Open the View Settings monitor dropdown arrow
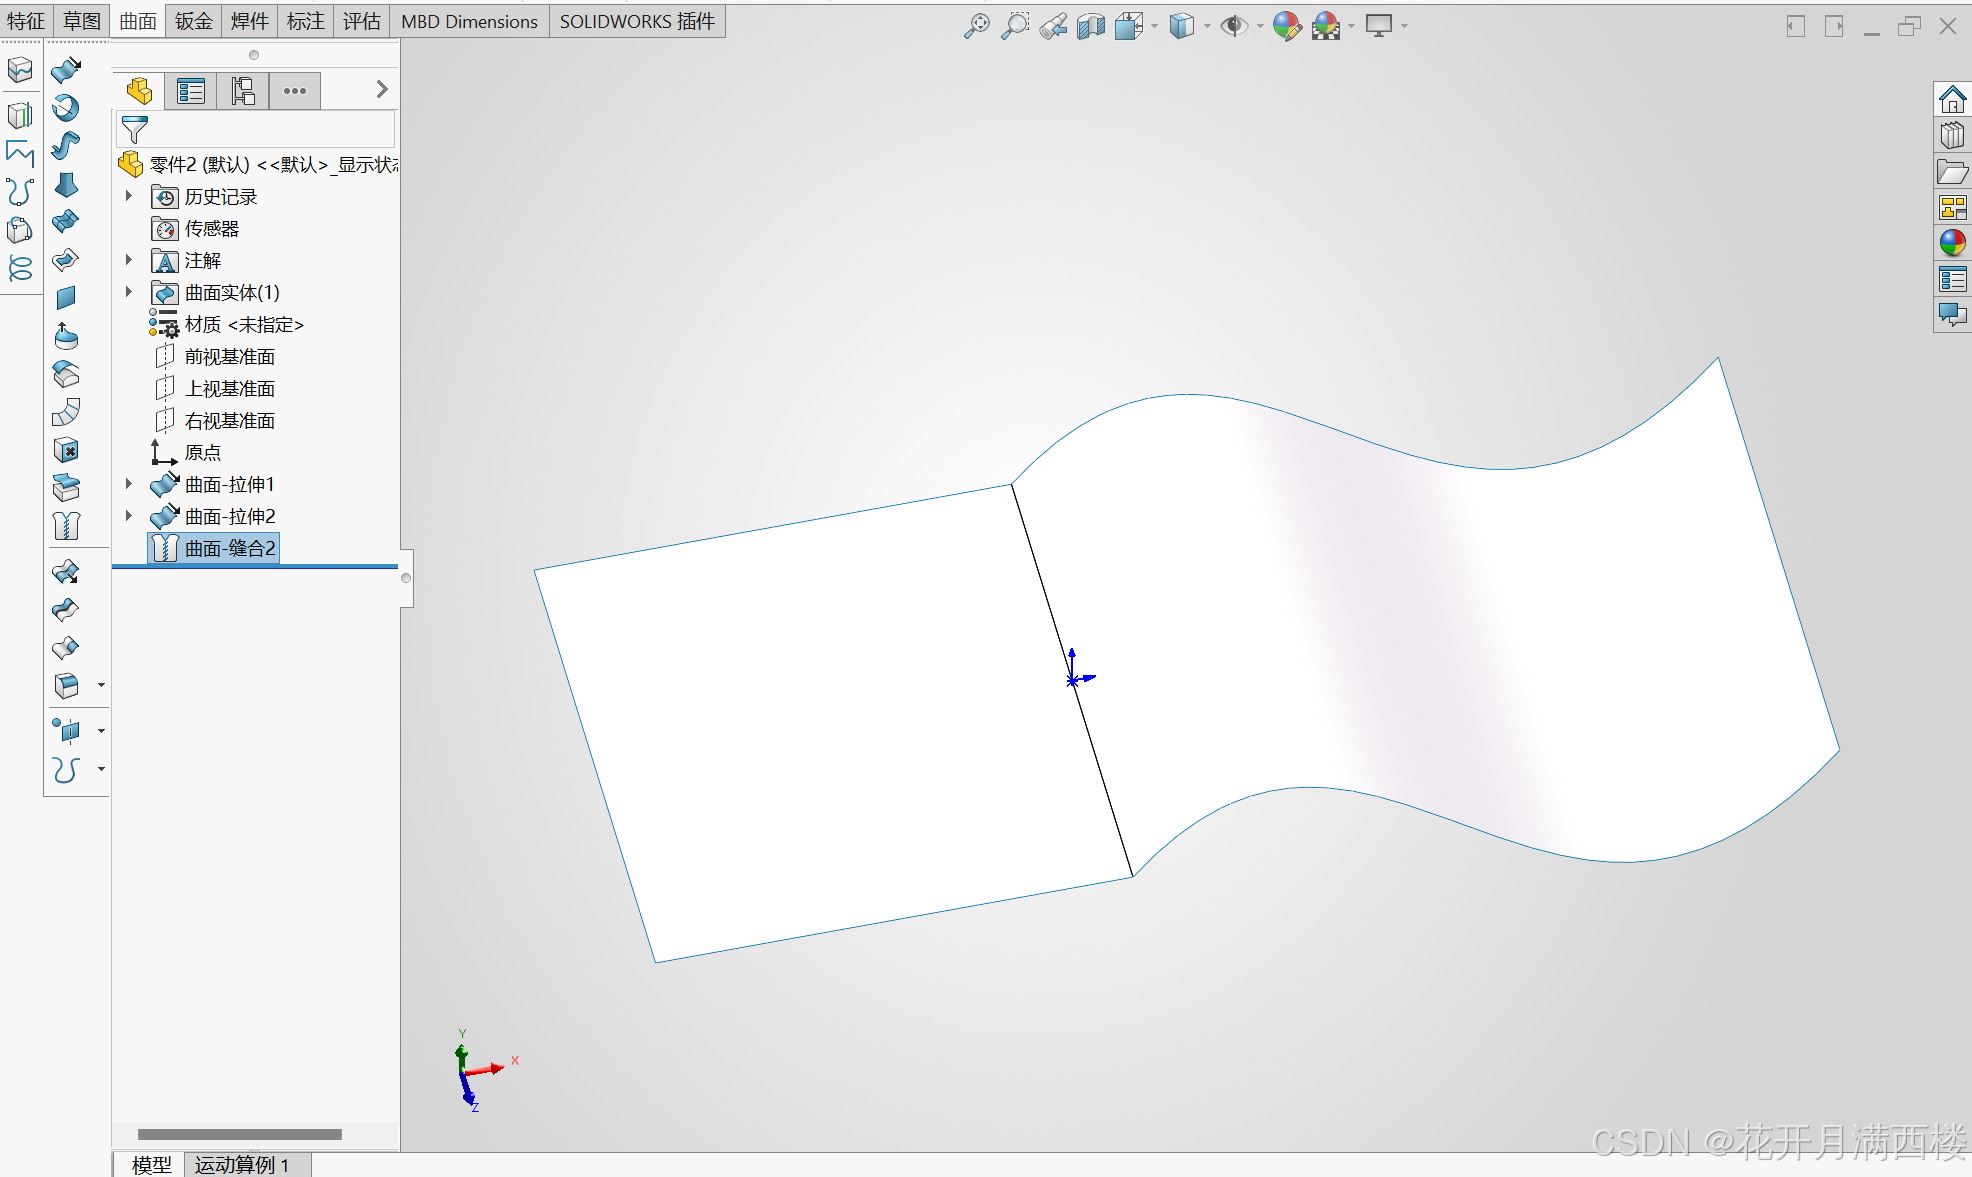Screen dimensions: 1972x1177 pos(1404,26)
